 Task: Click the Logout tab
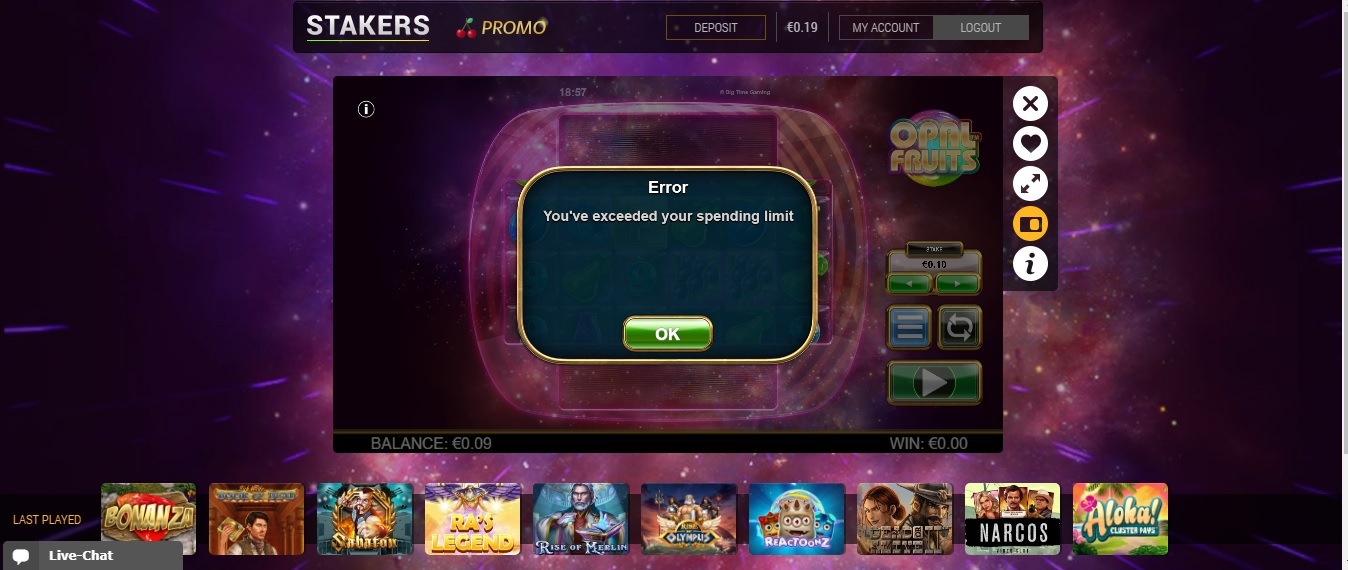pyautogui.click(x=980, y=28)
